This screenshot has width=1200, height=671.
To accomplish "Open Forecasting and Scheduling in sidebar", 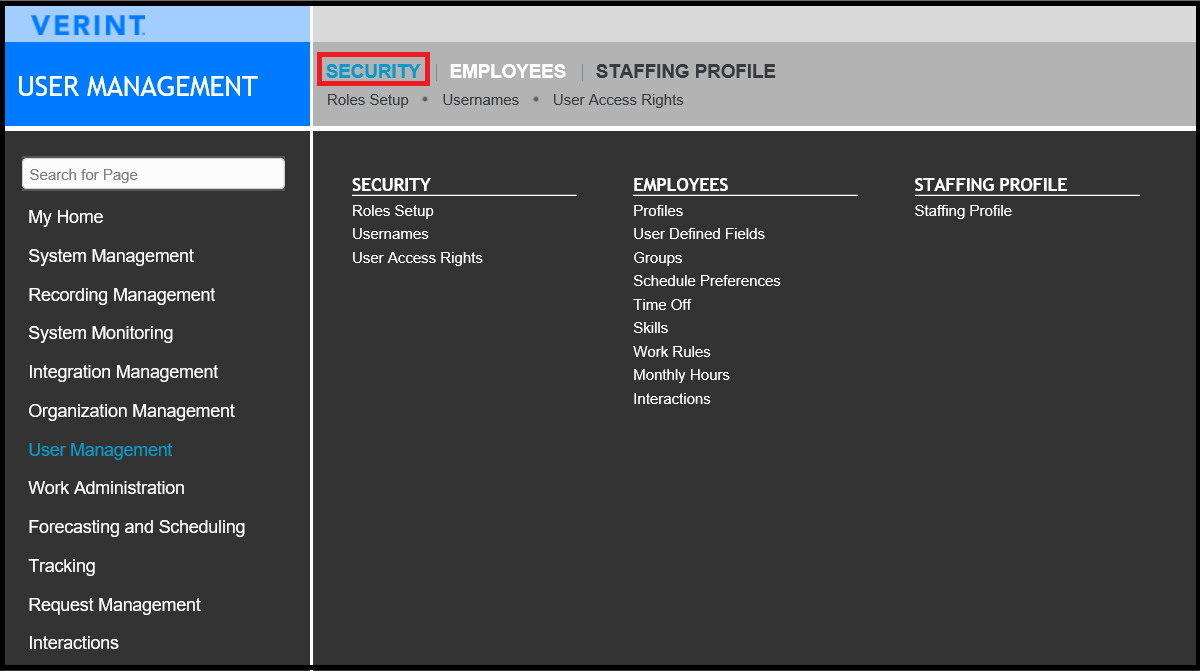I will pos(137,527).
